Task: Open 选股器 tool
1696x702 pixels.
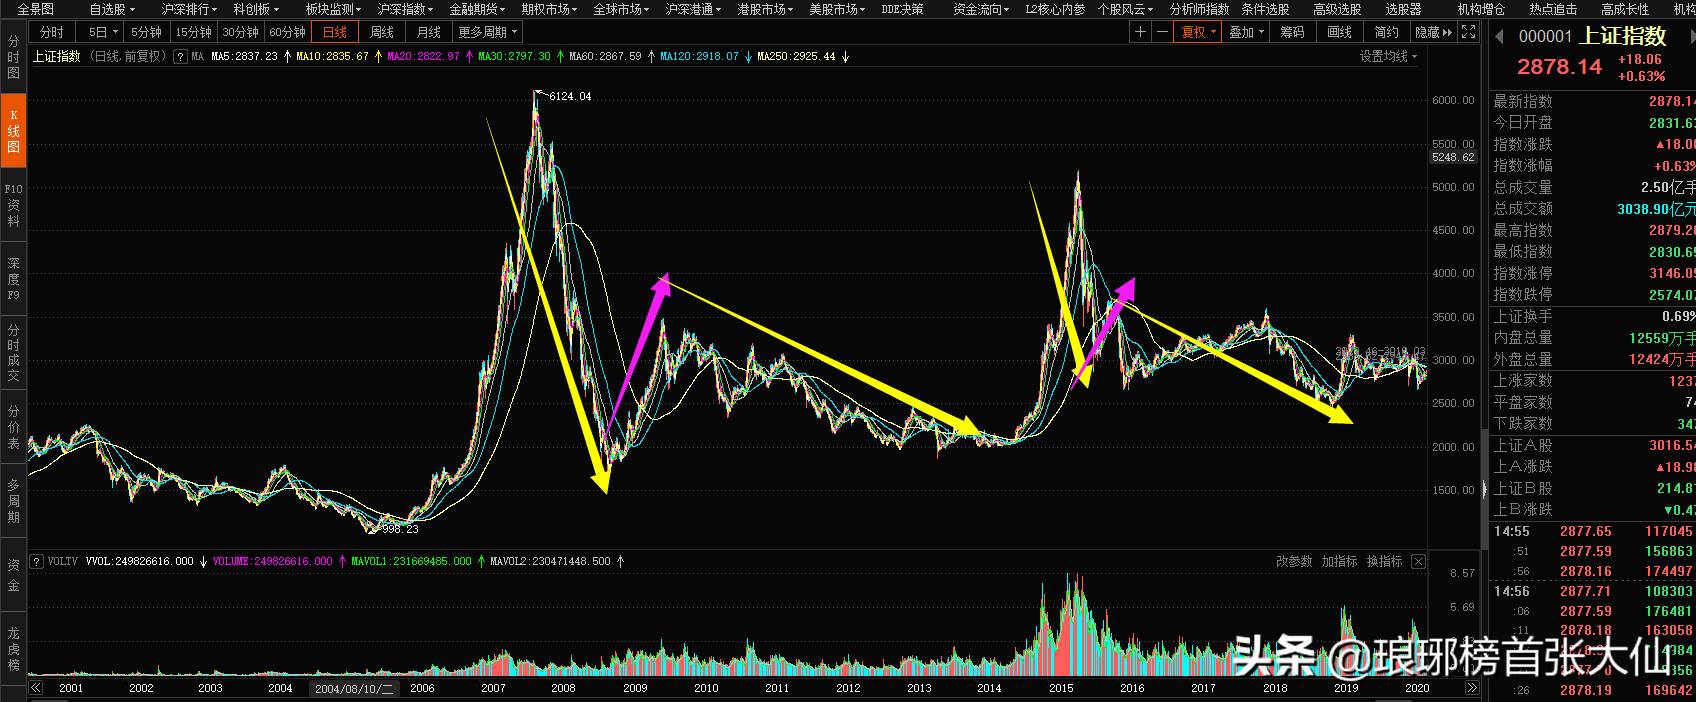Action: 1403,9
